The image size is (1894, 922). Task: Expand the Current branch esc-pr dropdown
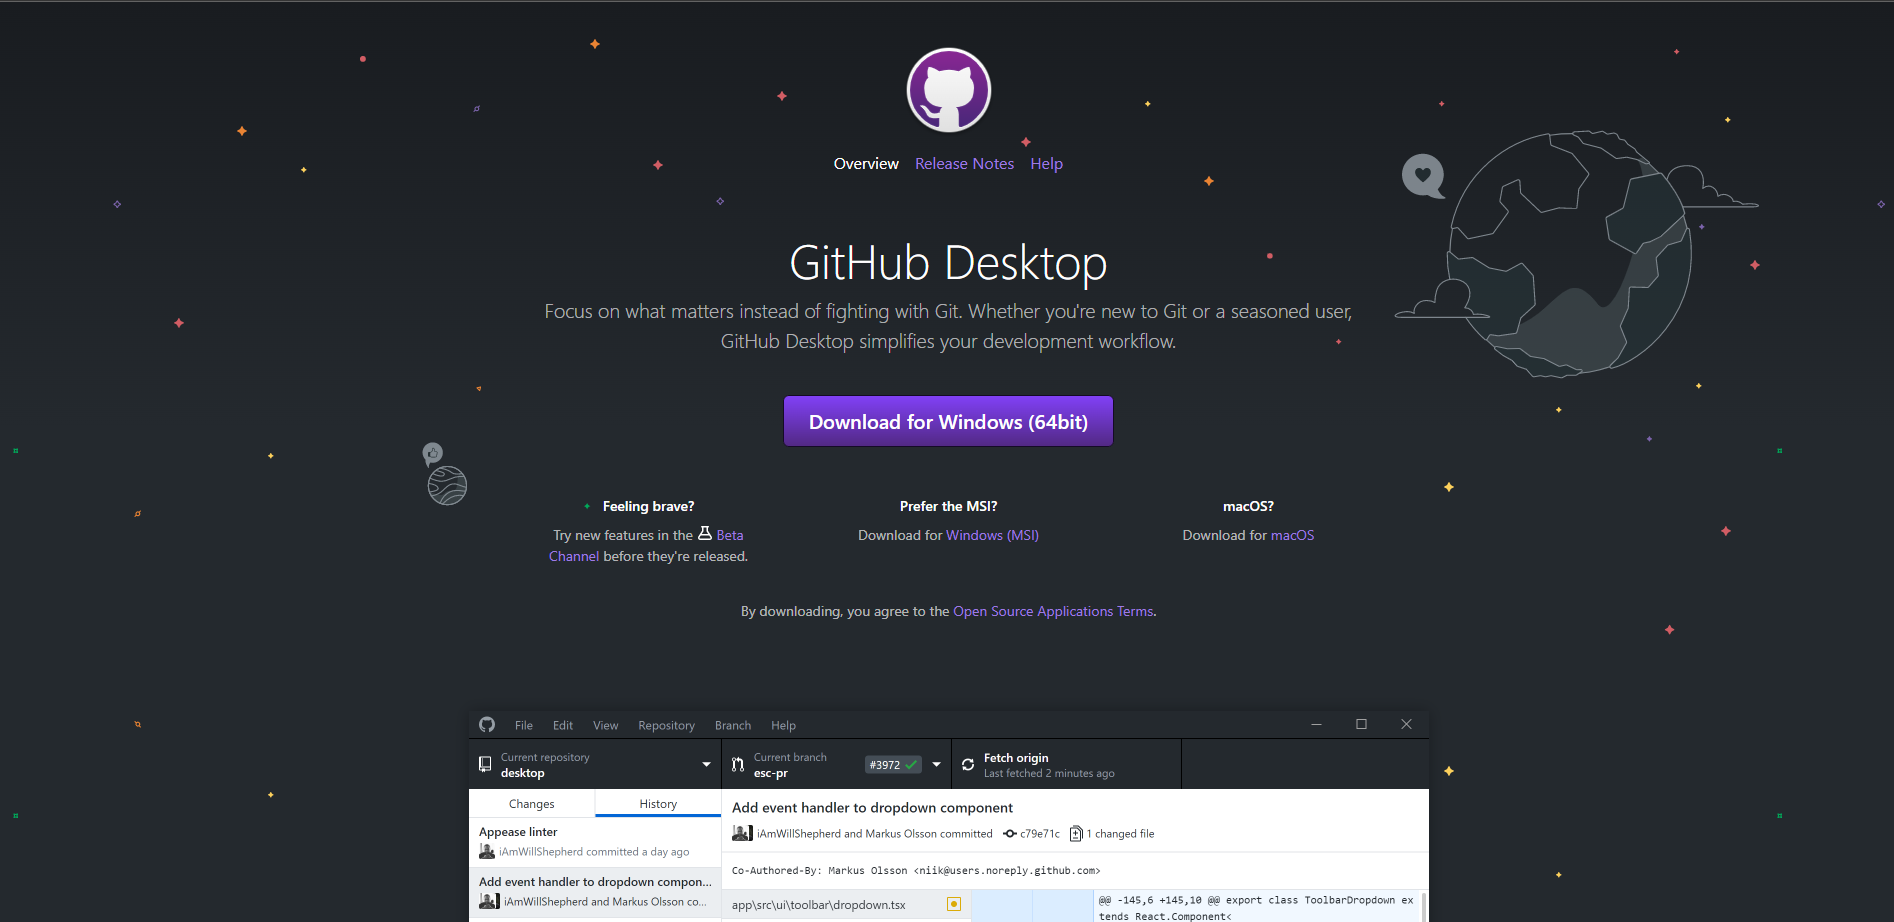click(837, 765)
